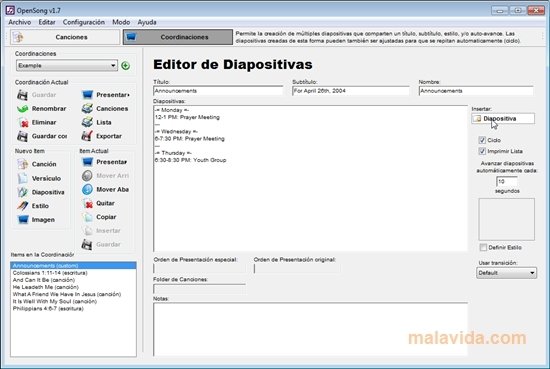The image size is (550, 369).
Task: Click the Guardar icon under Coordinación Actual
Action: click(x=22, y=95)
